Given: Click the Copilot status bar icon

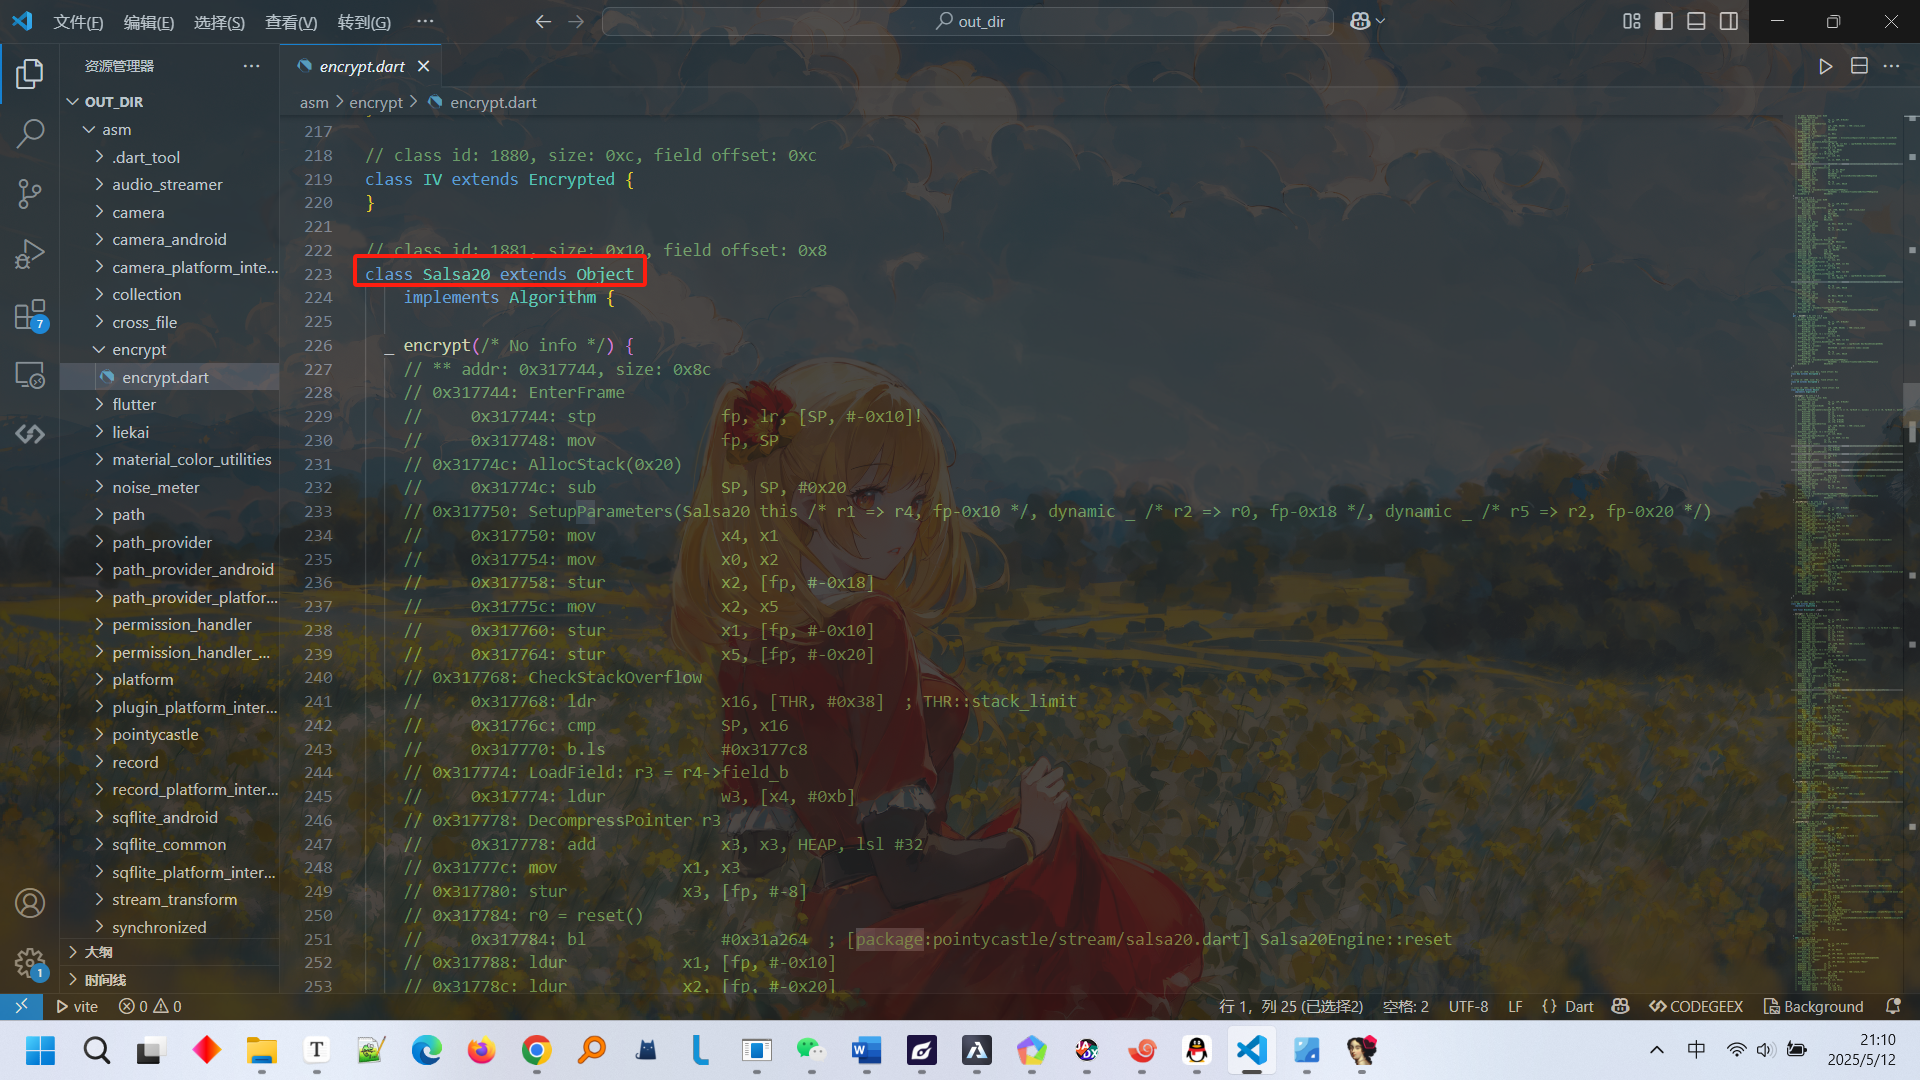Looking at the screenshot, I should pyautogui.click(x=1621, y=1006).
